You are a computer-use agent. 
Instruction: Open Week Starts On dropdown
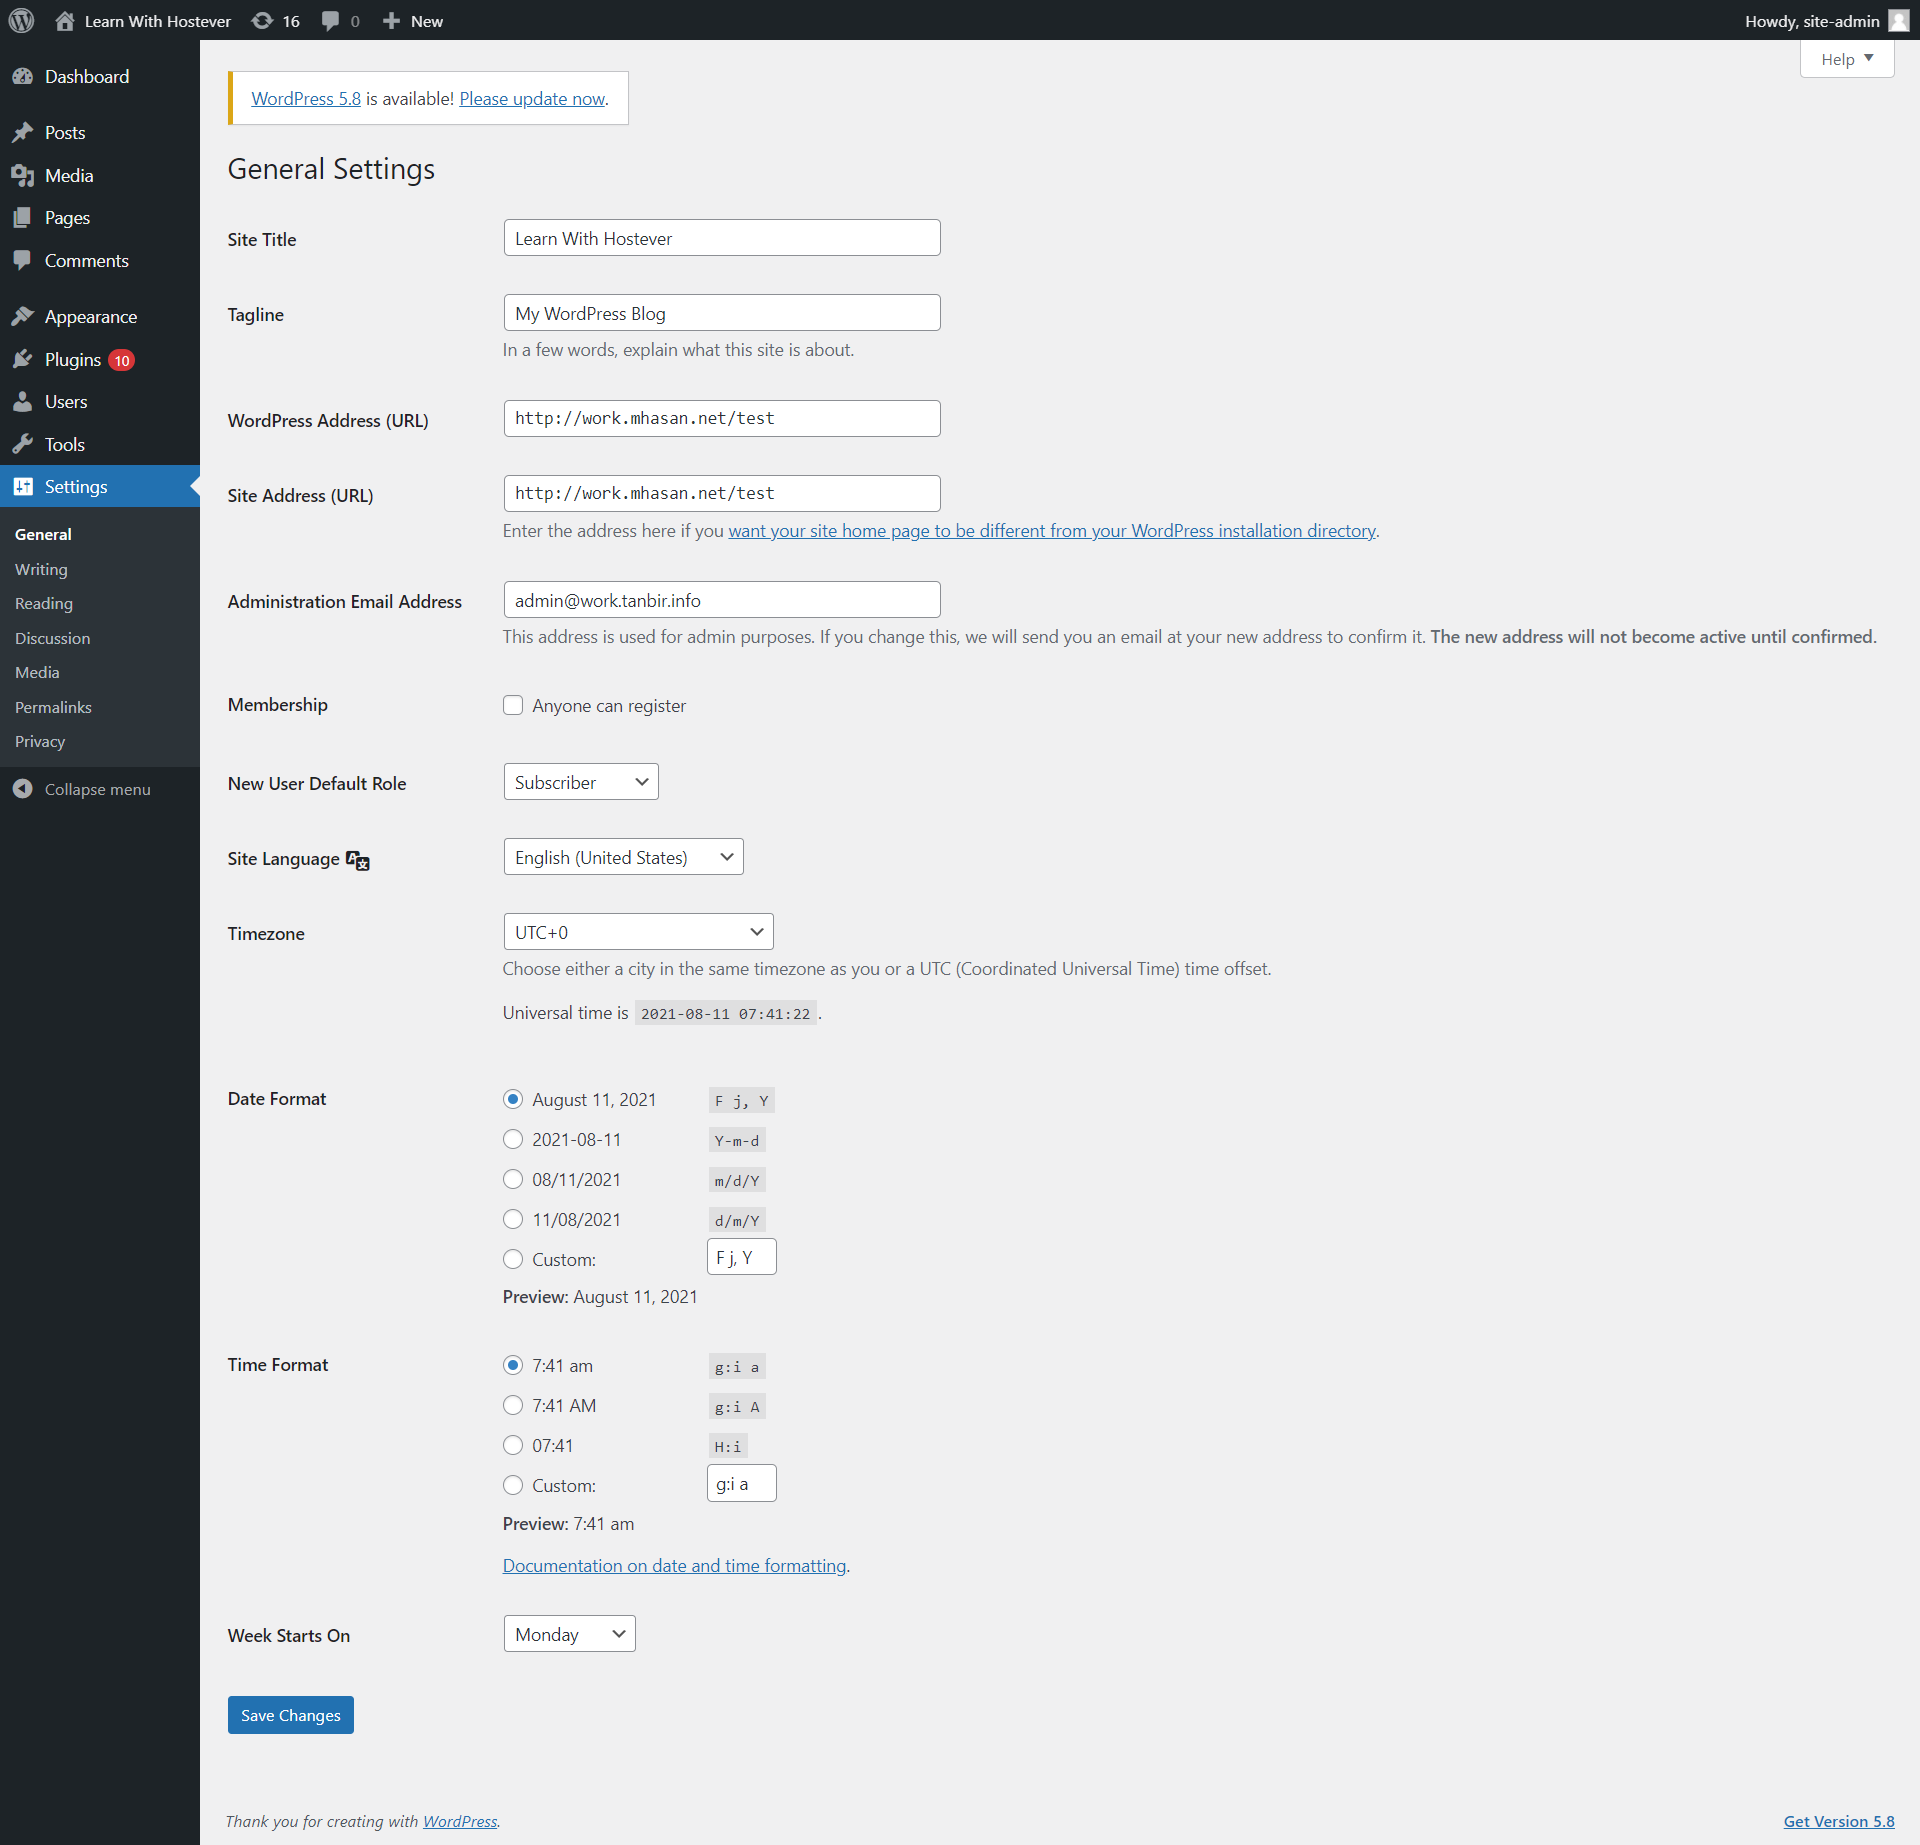pos(570,1634)
